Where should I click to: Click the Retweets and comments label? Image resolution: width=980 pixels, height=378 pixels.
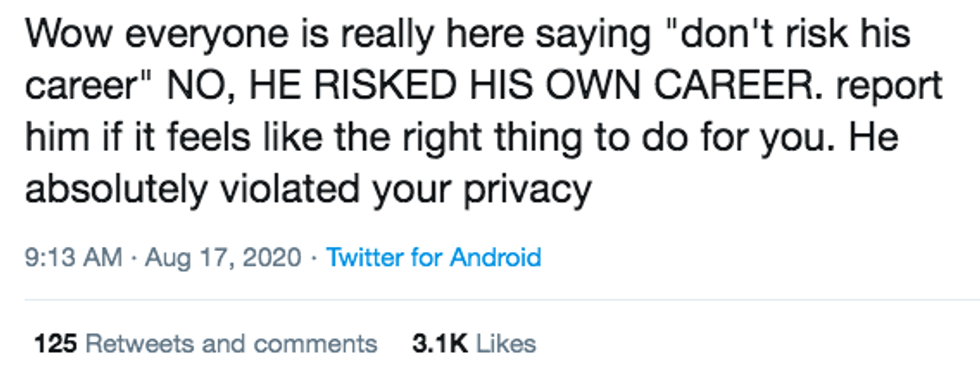231,343
